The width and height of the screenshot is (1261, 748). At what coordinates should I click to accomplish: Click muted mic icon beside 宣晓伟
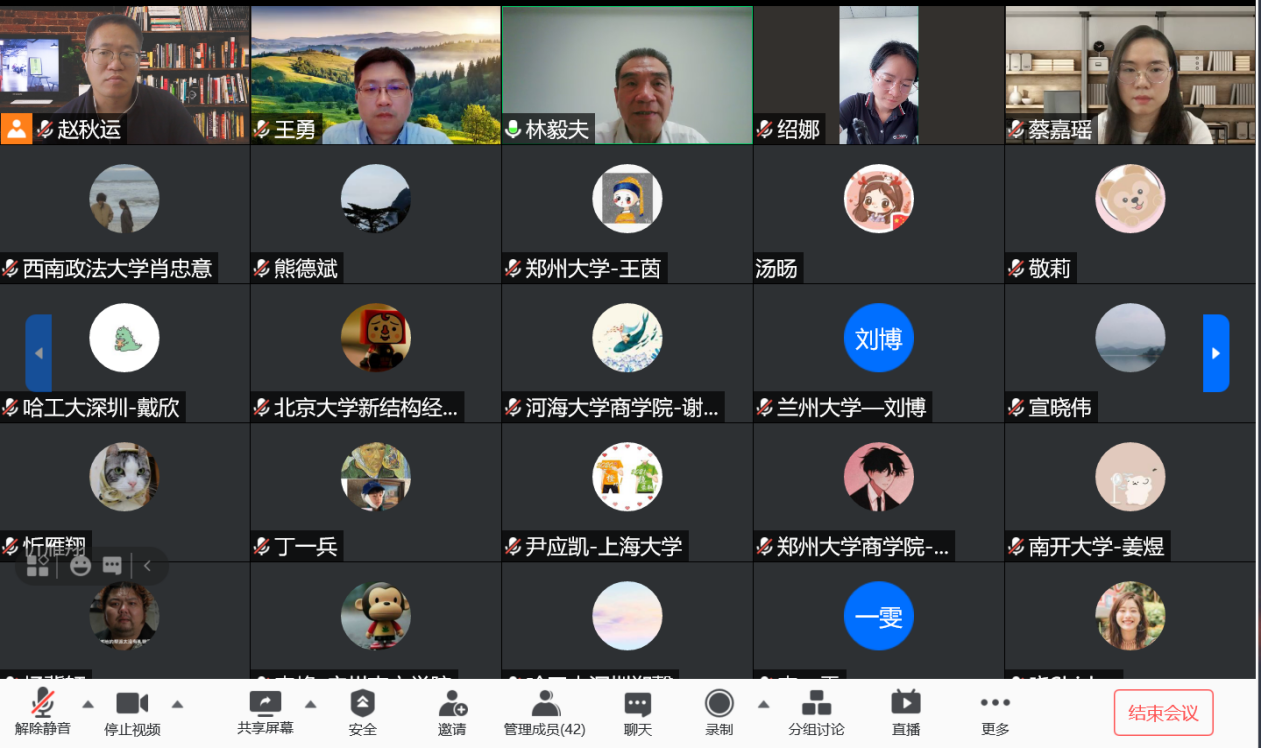[x=1016, y=408]
